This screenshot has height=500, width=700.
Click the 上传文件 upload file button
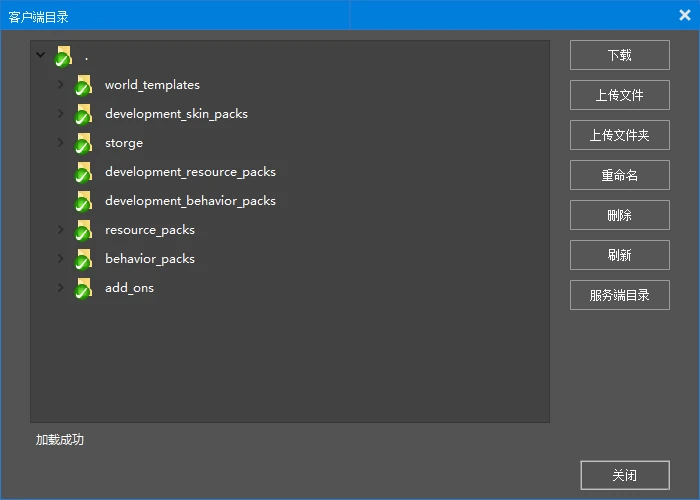click(620, 95)
